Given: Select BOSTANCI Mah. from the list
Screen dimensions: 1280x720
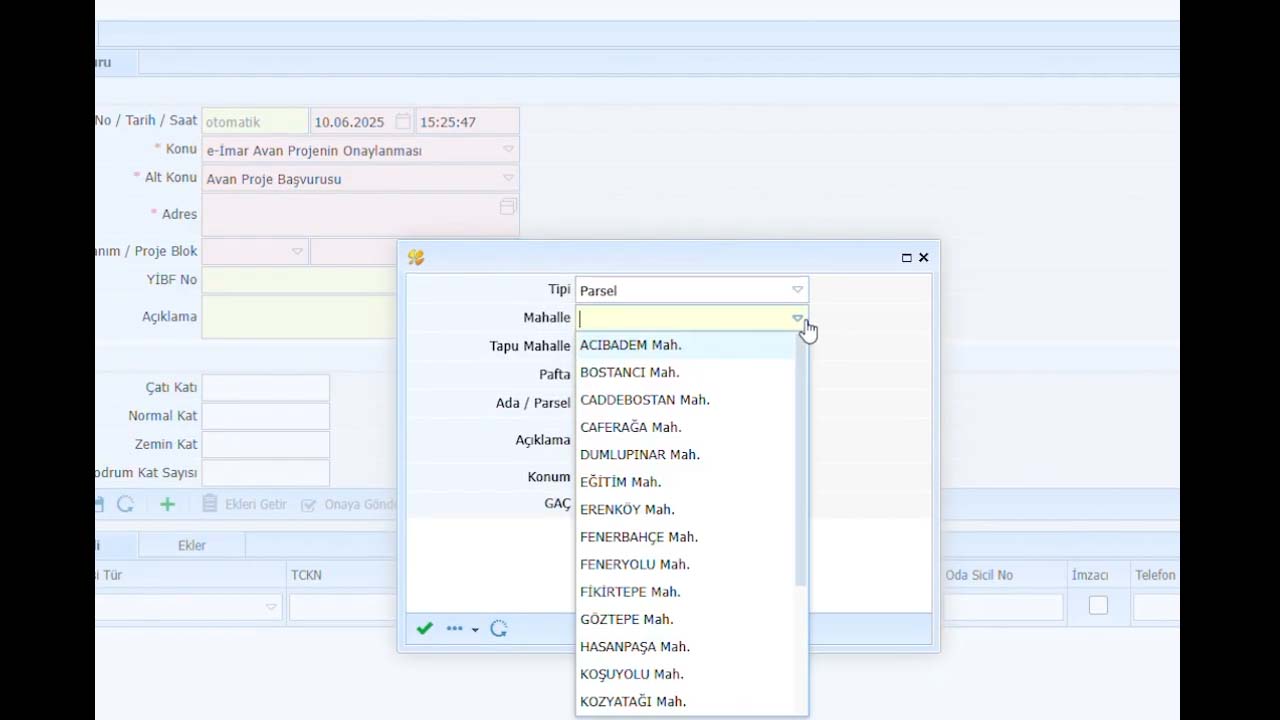Looking at the screenshot, I should click(686, 372).
